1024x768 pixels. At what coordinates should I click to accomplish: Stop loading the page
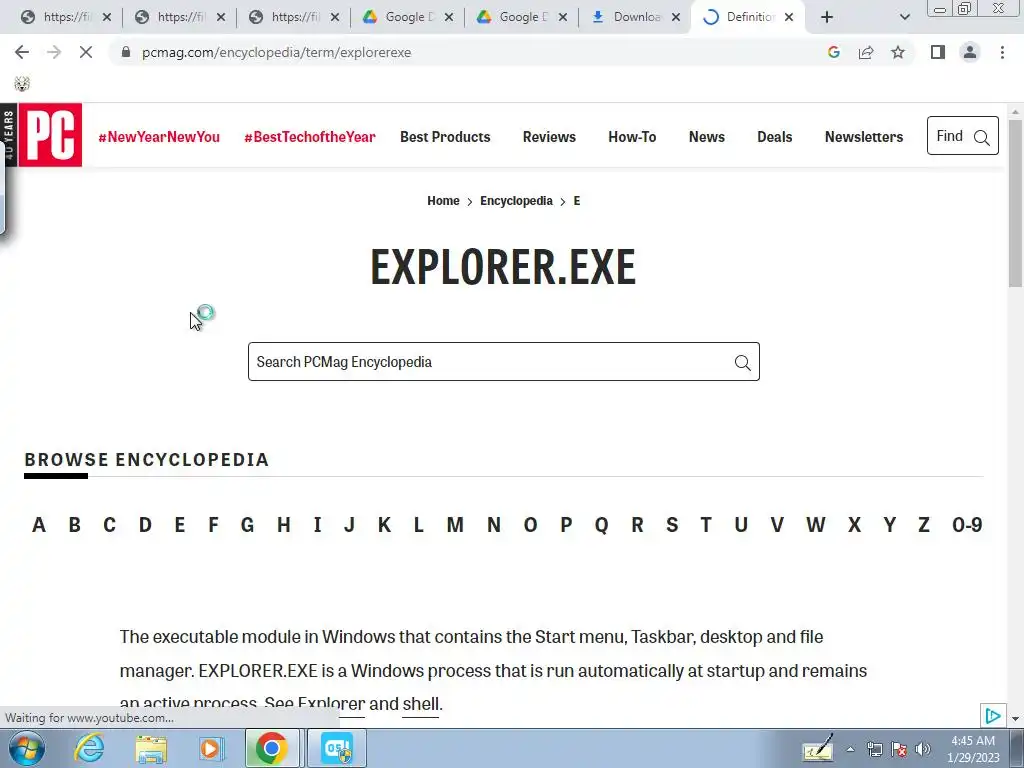86,52
